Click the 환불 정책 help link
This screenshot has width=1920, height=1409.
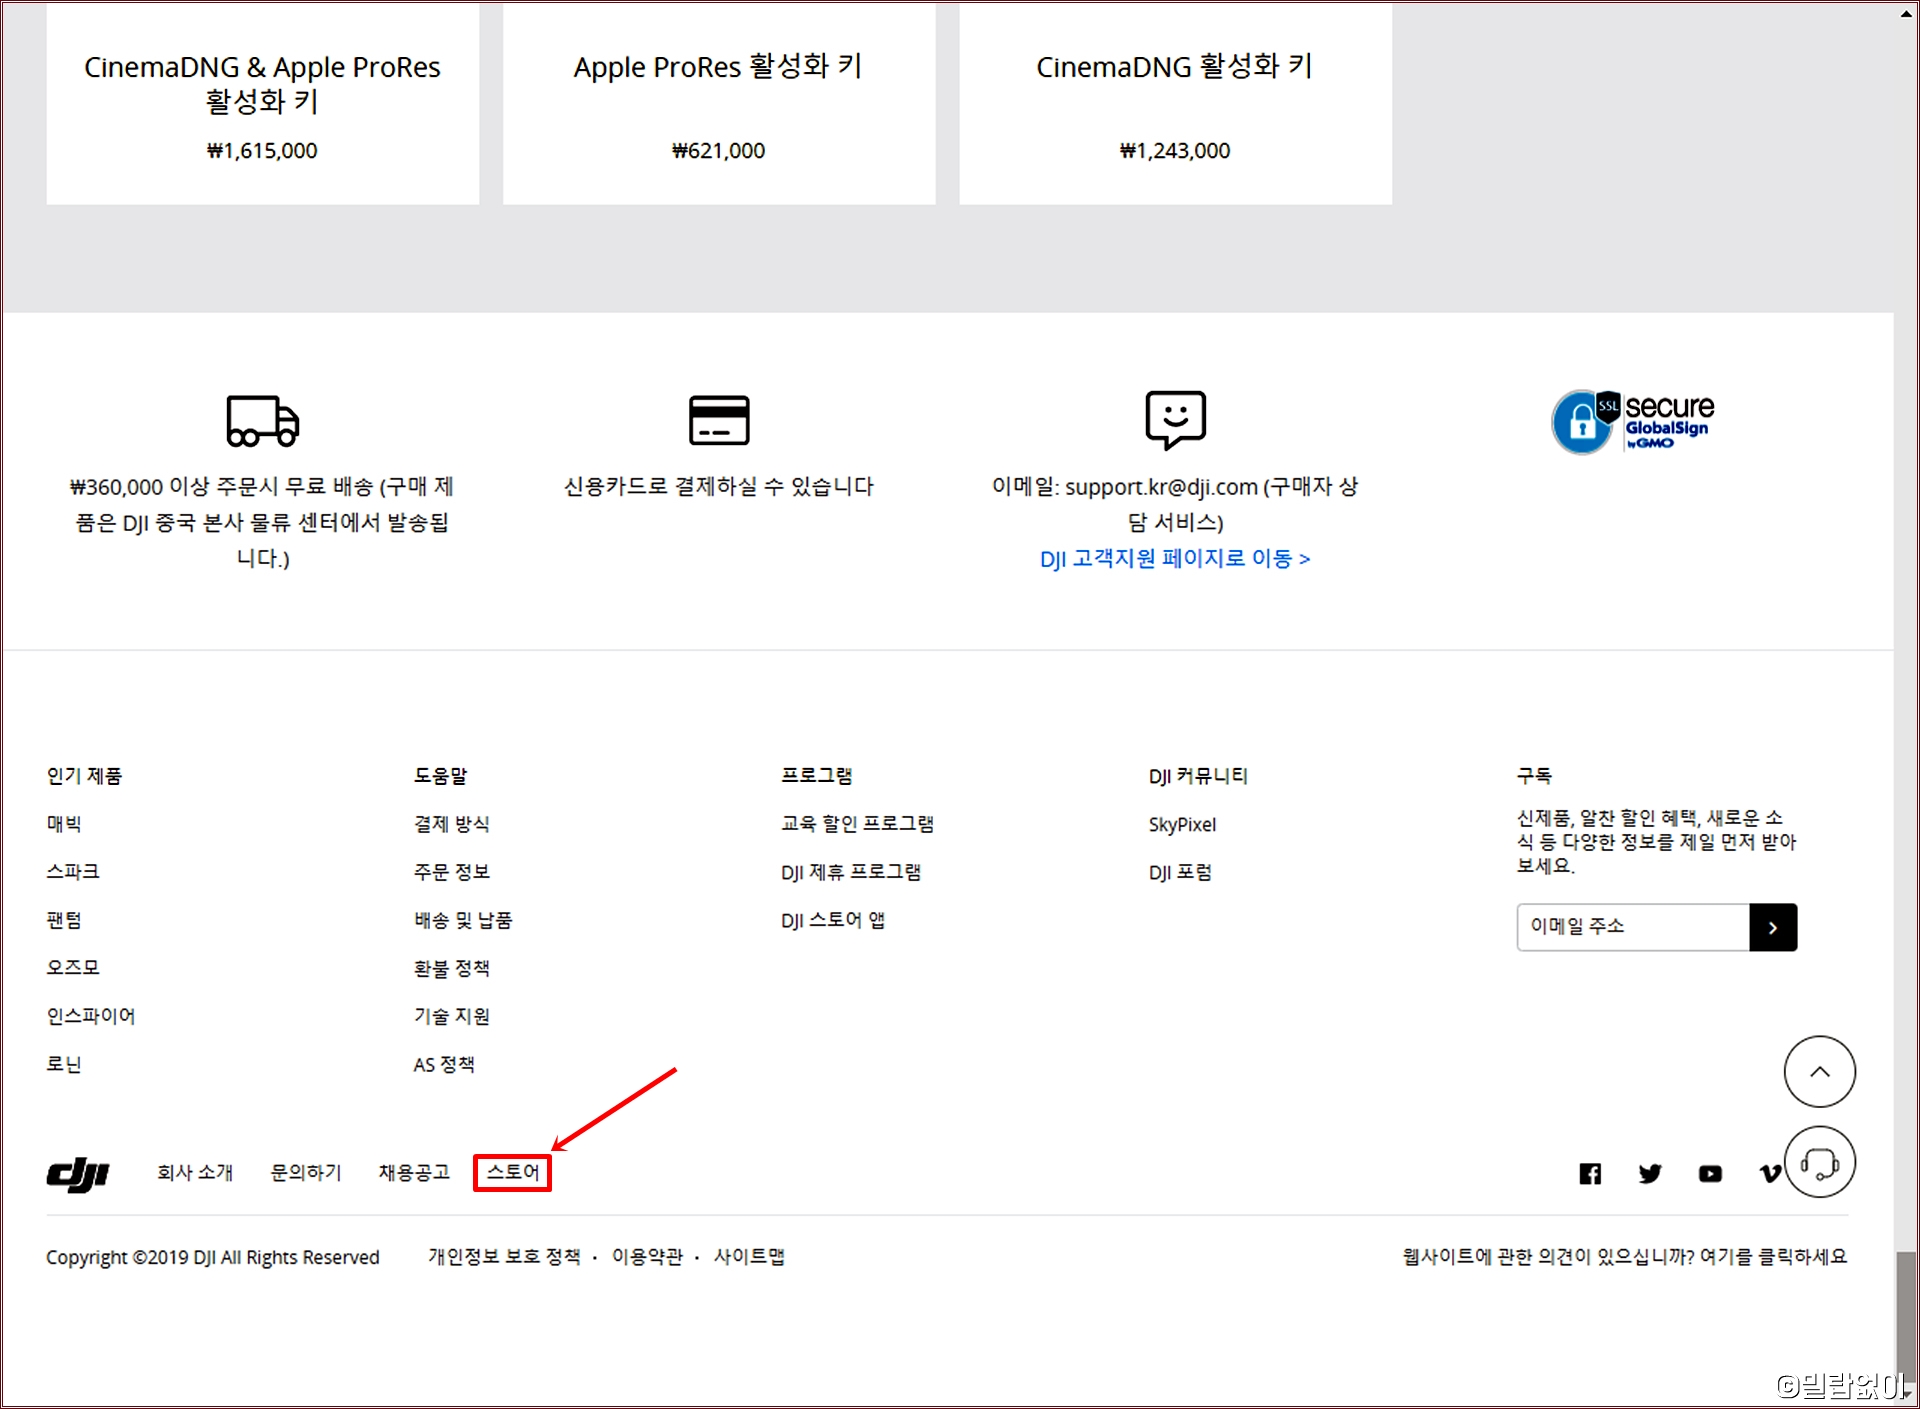coord(451,968)
